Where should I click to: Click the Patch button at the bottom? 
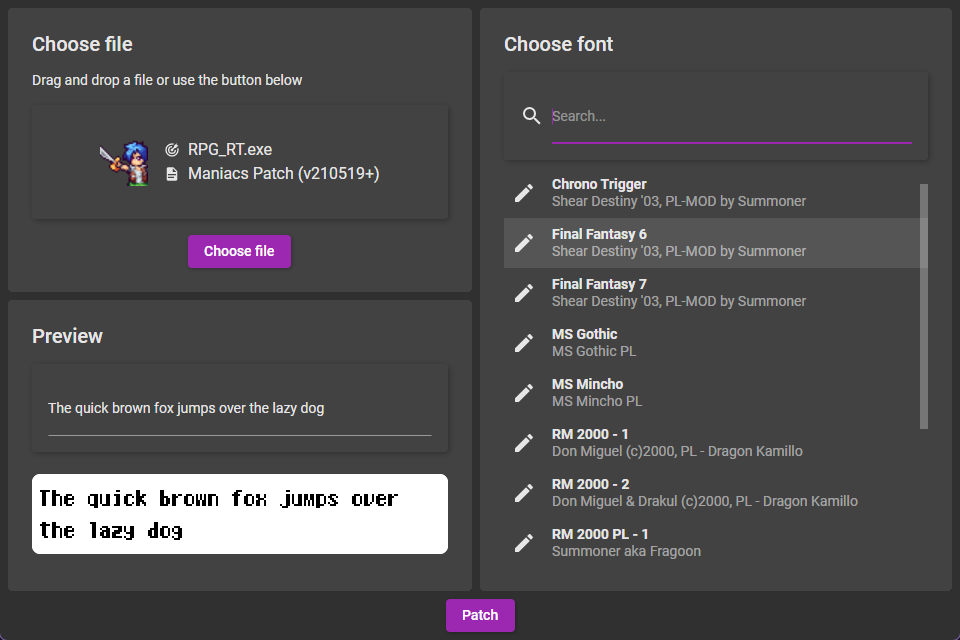click(480, 615)
